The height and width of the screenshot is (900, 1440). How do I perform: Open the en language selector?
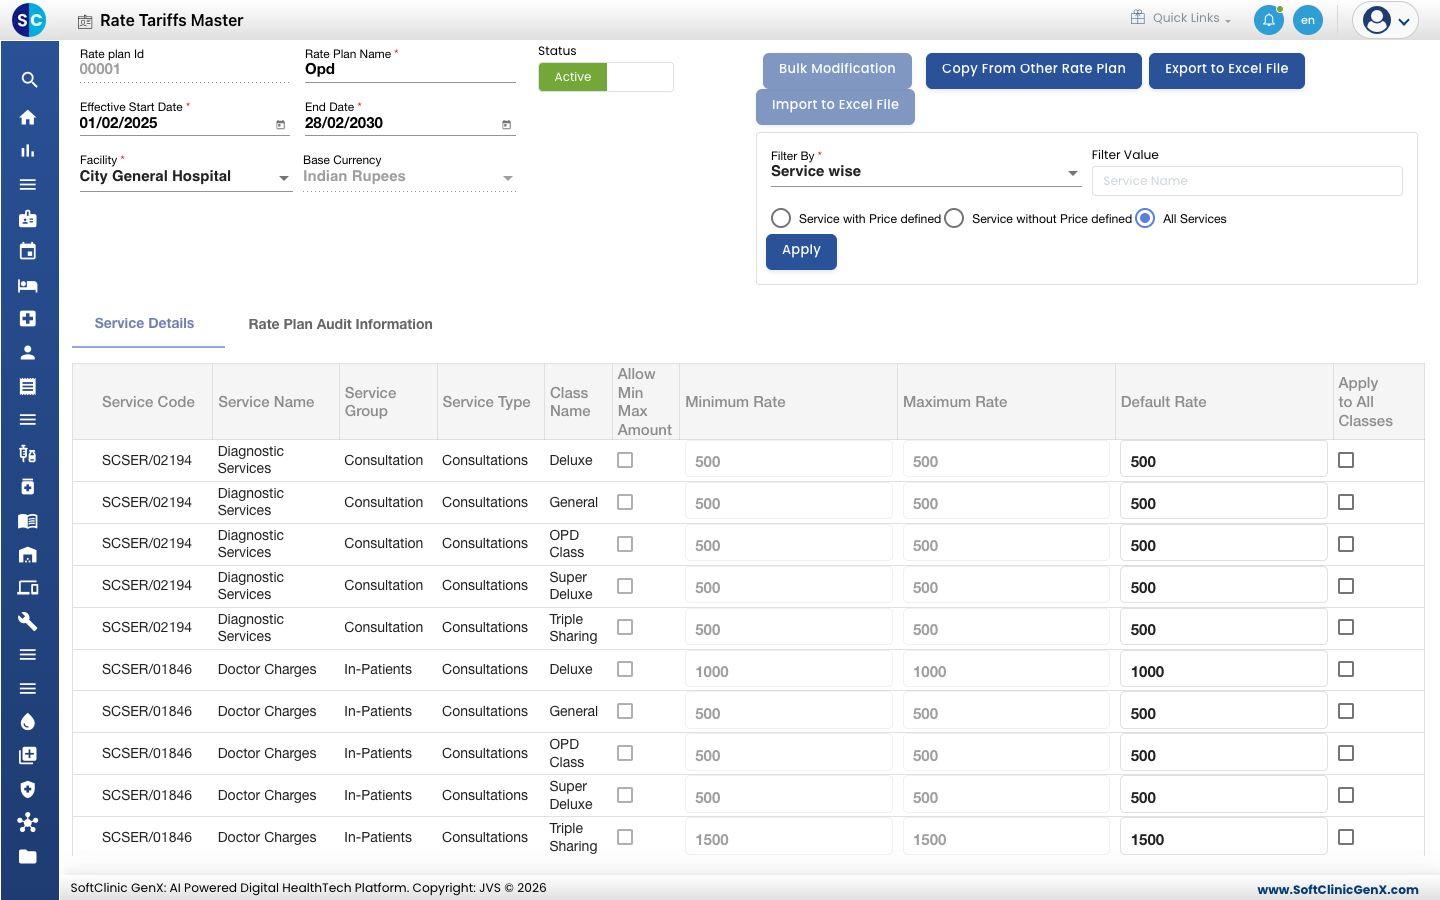pos(1307,20)
